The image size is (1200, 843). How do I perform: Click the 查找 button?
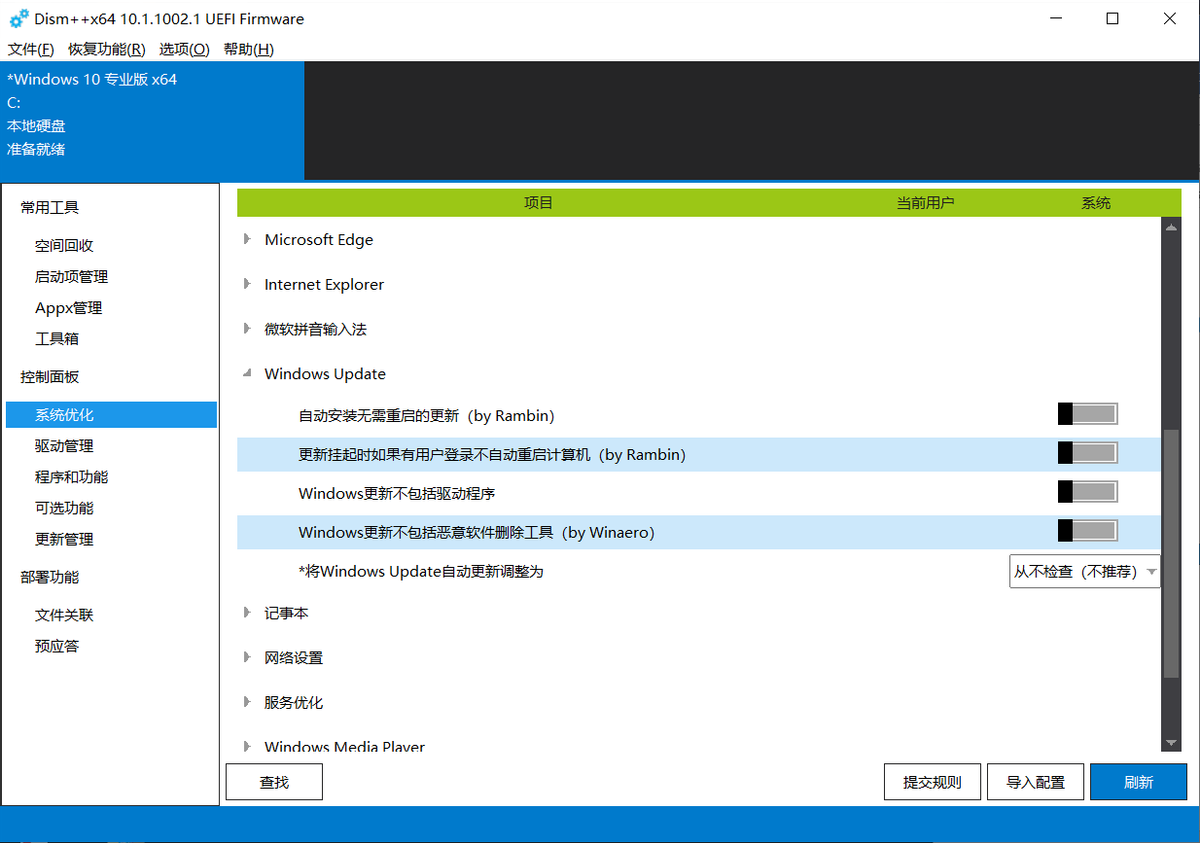pos(274,782)
